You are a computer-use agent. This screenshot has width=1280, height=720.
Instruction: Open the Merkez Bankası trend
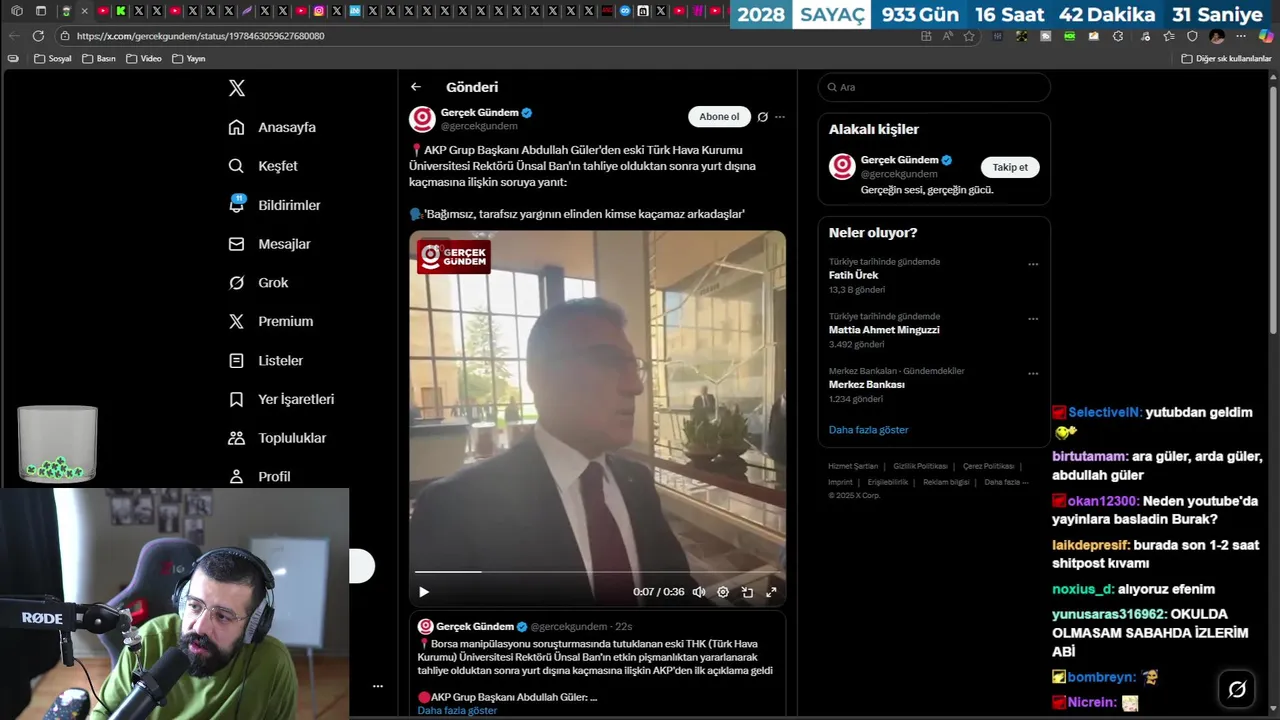click(866, 385)
